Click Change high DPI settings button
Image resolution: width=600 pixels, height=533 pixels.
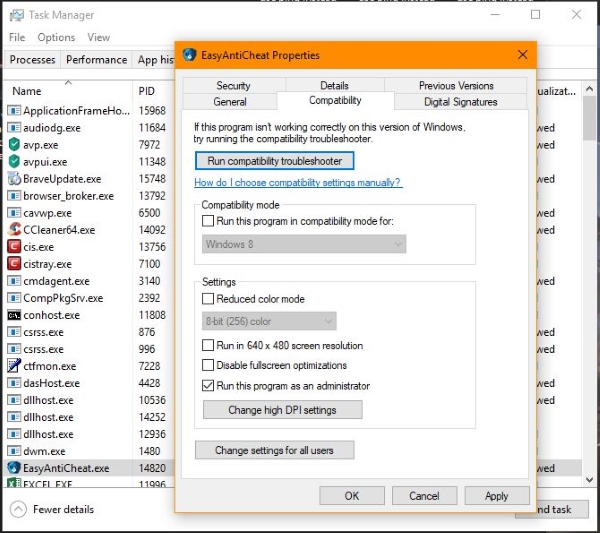point(282,410)
